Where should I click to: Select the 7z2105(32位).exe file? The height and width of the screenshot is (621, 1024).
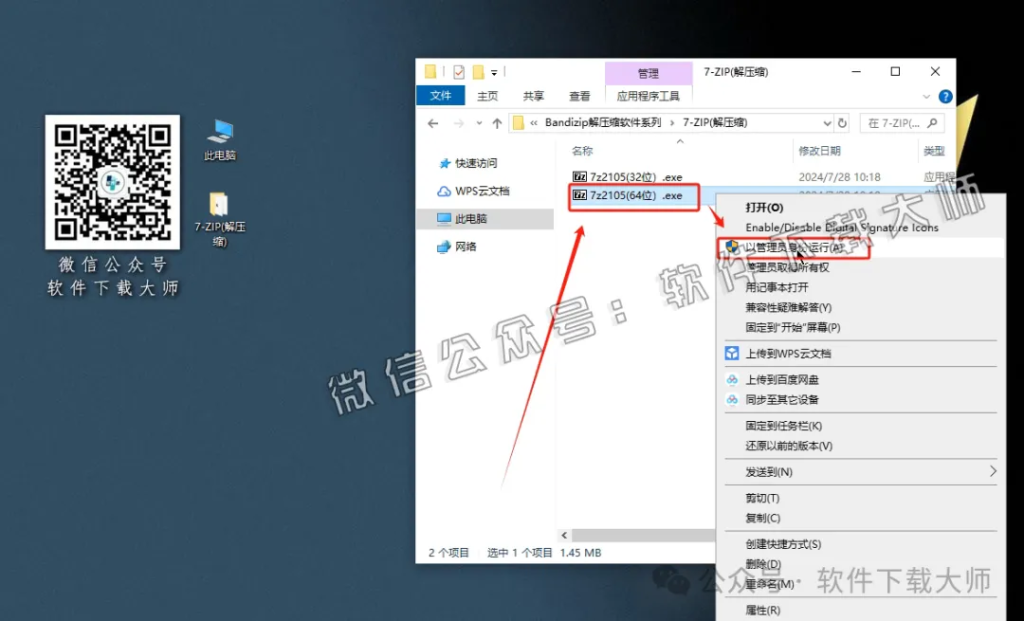click(x=632, y=176)
